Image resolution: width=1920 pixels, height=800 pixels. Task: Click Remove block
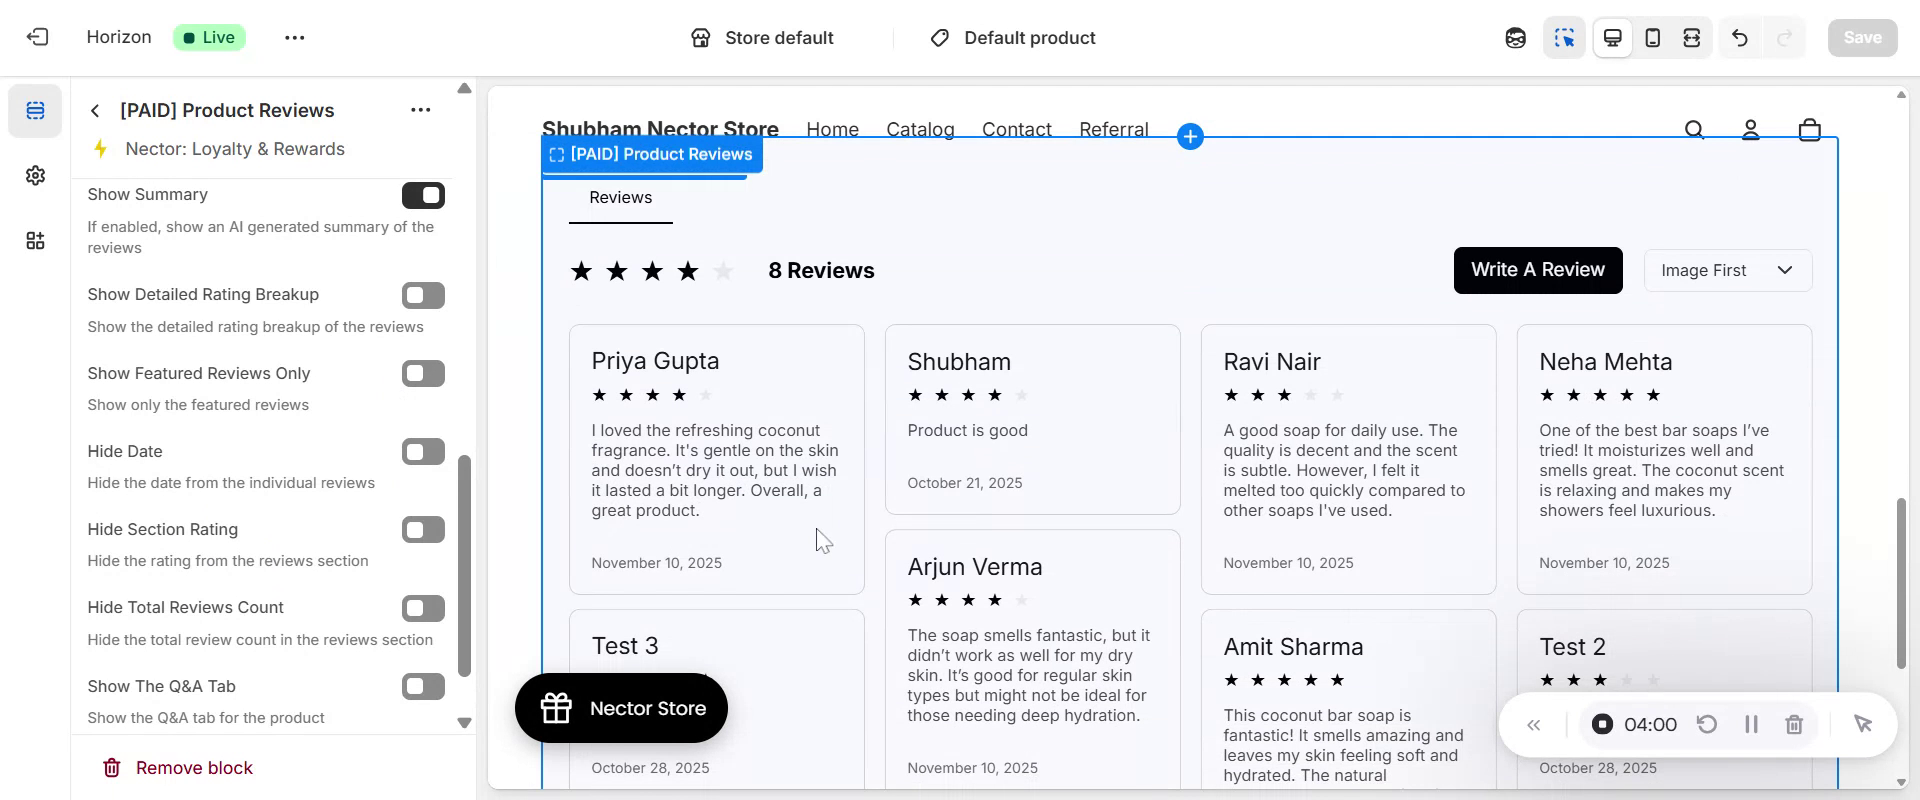[178, 768]
